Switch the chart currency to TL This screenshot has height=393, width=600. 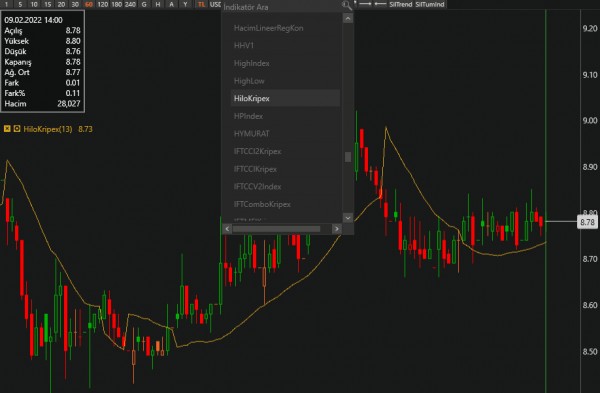pyautogui.click(x=201, y=5)
